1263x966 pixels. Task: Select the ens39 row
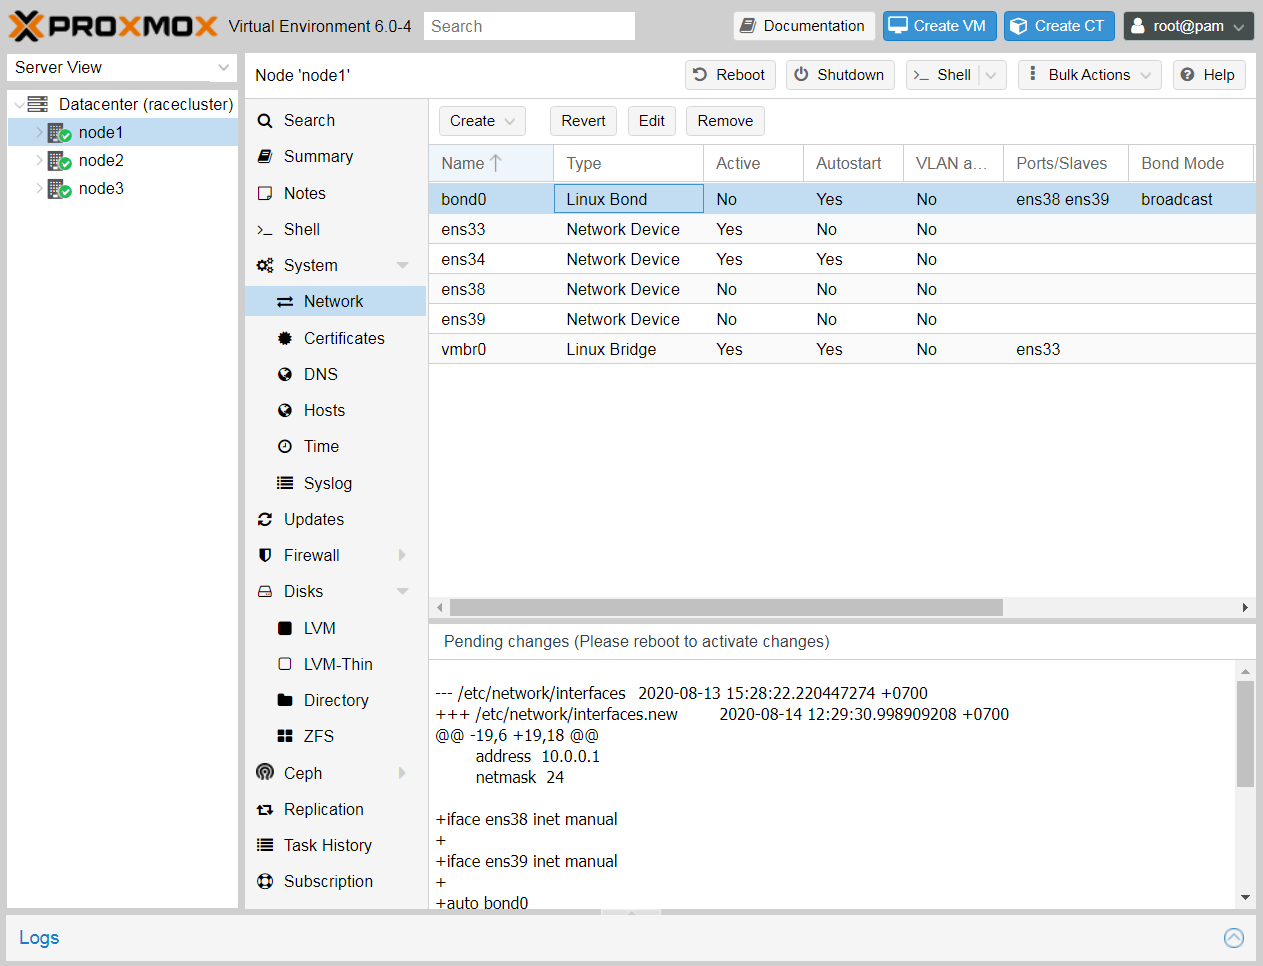(x=842, y=319)
